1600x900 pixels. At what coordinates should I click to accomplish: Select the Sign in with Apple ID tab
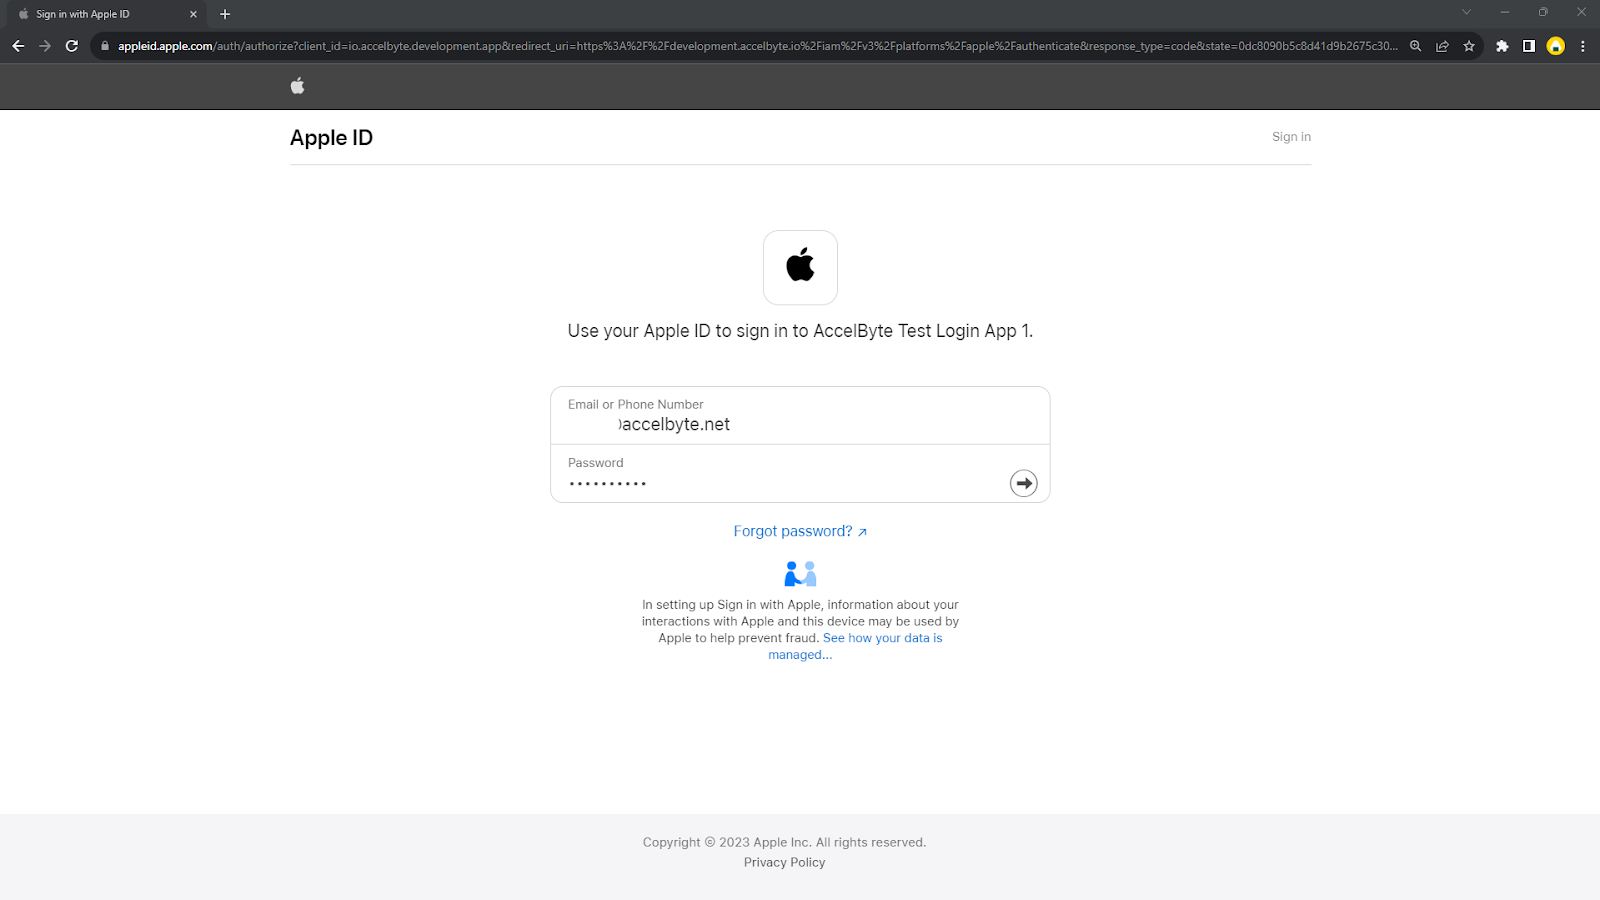coord(105,14)
